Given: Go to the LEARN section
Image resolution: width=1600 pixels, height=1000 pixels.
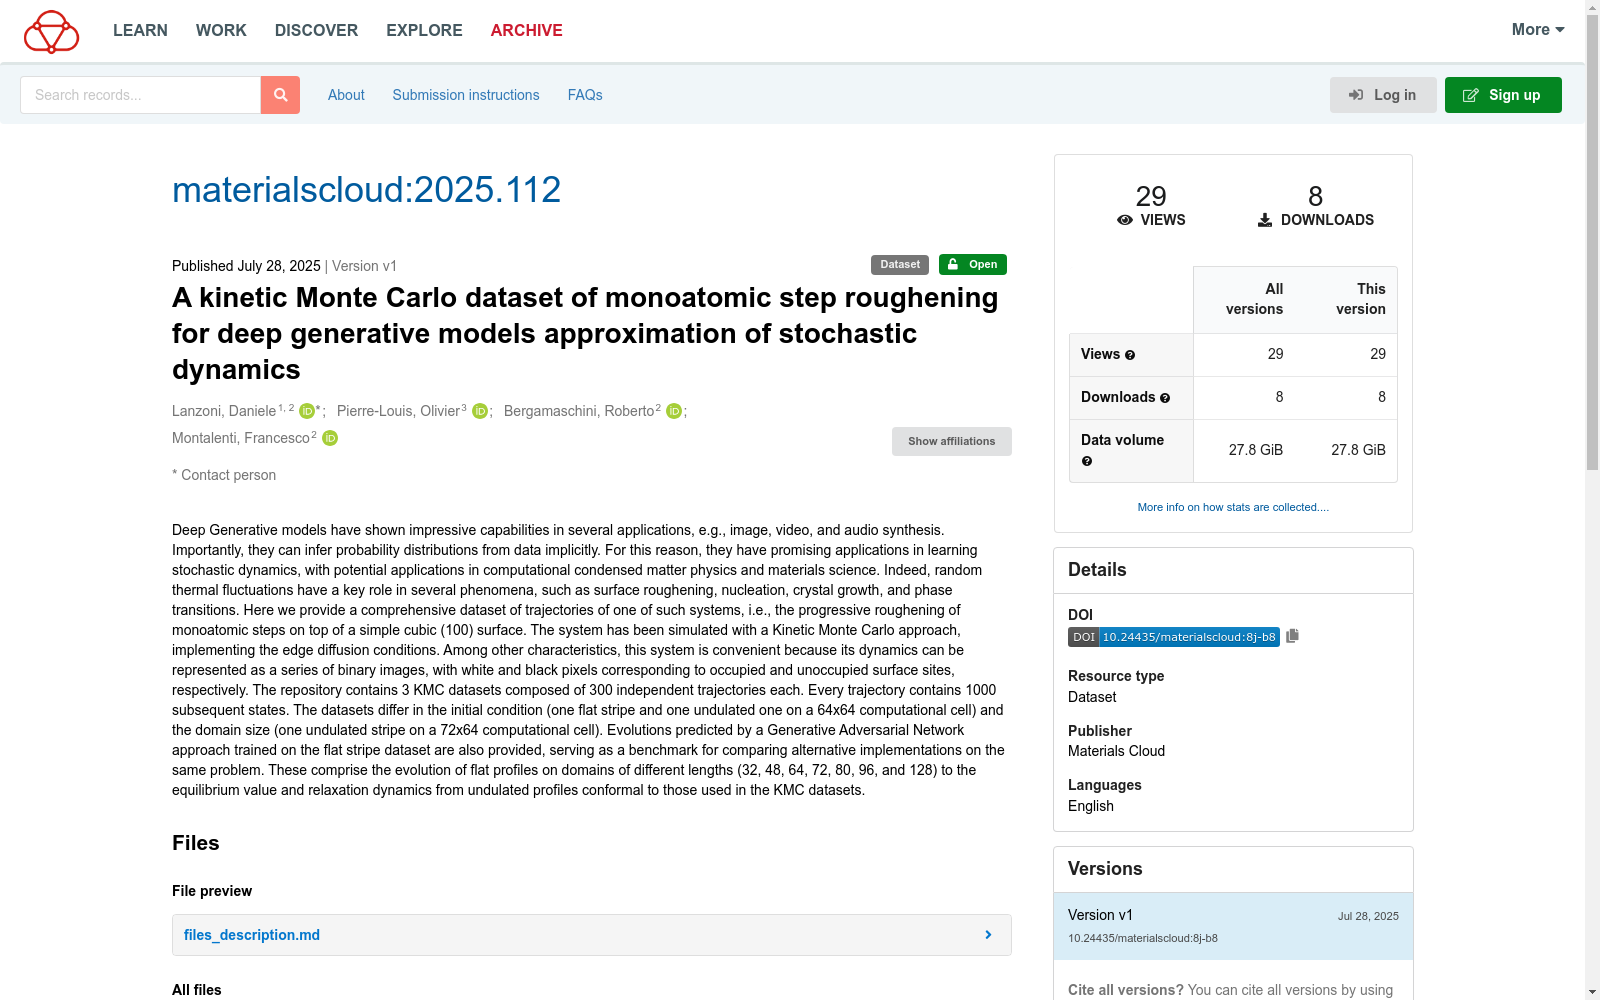Looking at the screenshot, I should (140, 31).
